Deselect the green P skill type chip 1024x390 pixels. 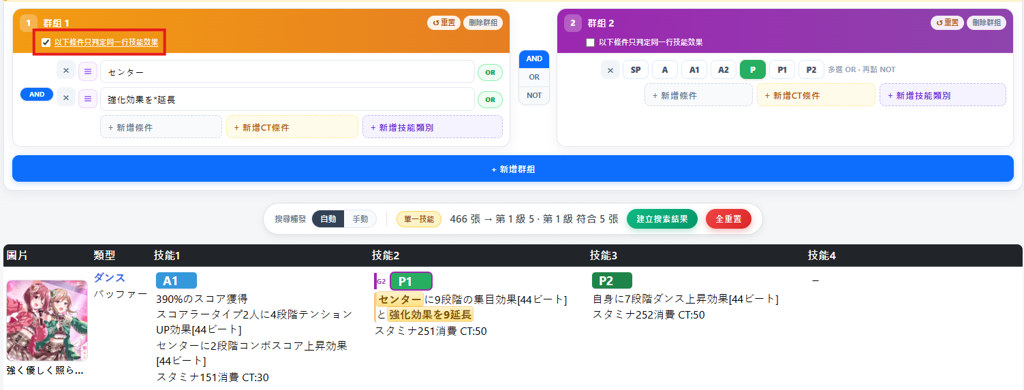point(753,70)
